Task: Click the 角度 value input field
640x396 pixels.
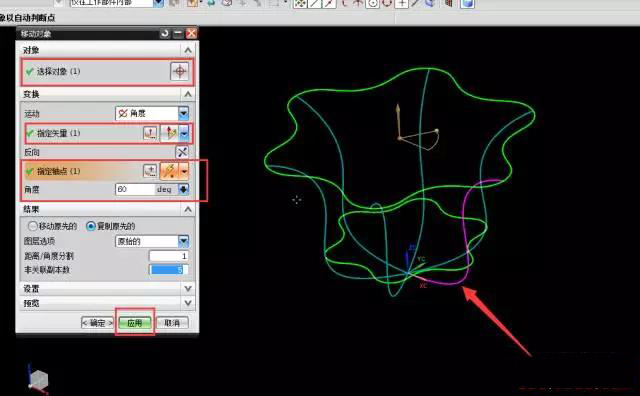Action: pos(135,189)
